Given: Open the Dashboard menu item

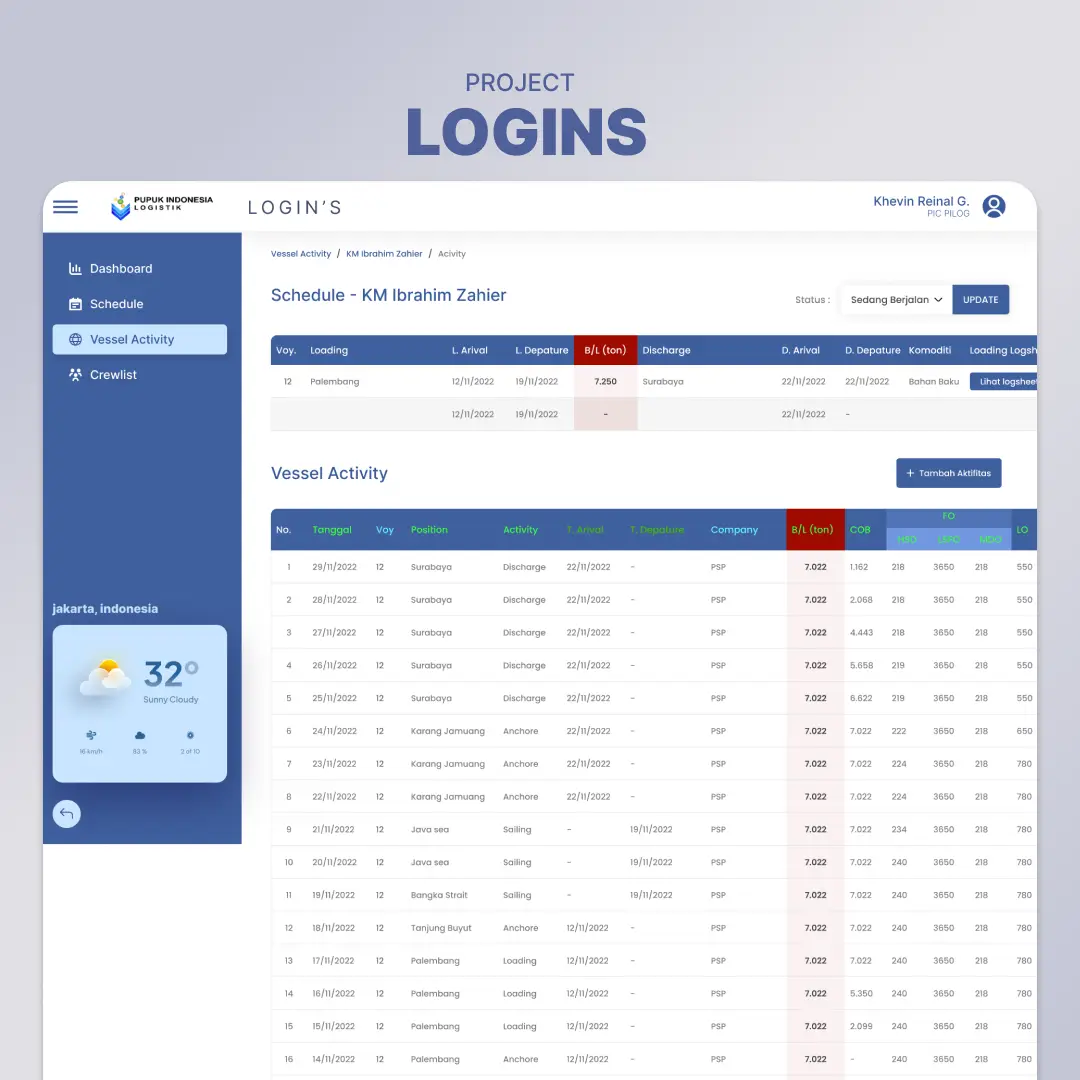Looking at the screenshot, I should coord(121,268).
